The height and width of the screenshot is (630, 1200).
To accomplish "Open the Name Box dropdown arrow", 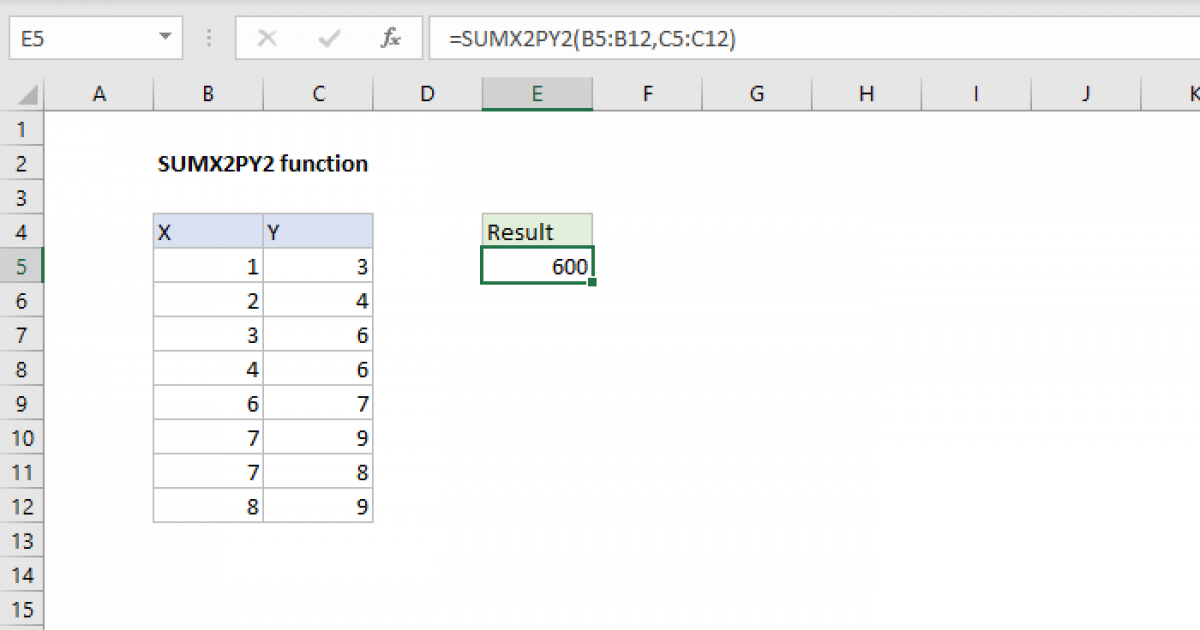I will [x=167, y=38].
